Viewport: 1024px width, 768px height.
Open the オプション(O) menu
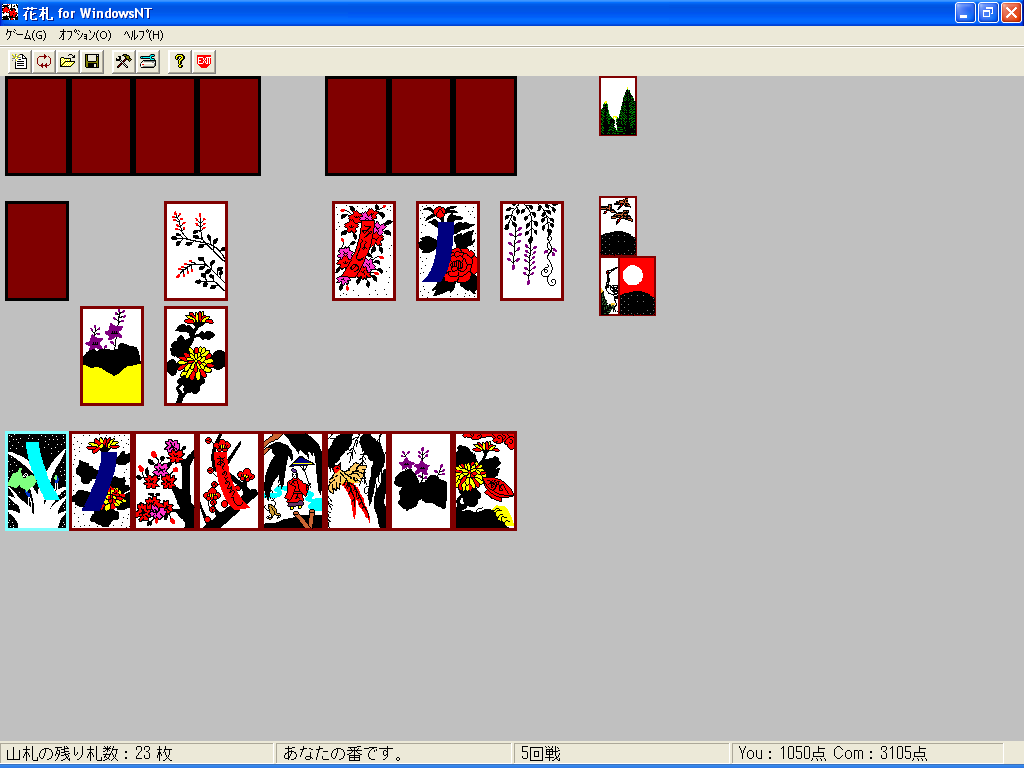point(85,35)
